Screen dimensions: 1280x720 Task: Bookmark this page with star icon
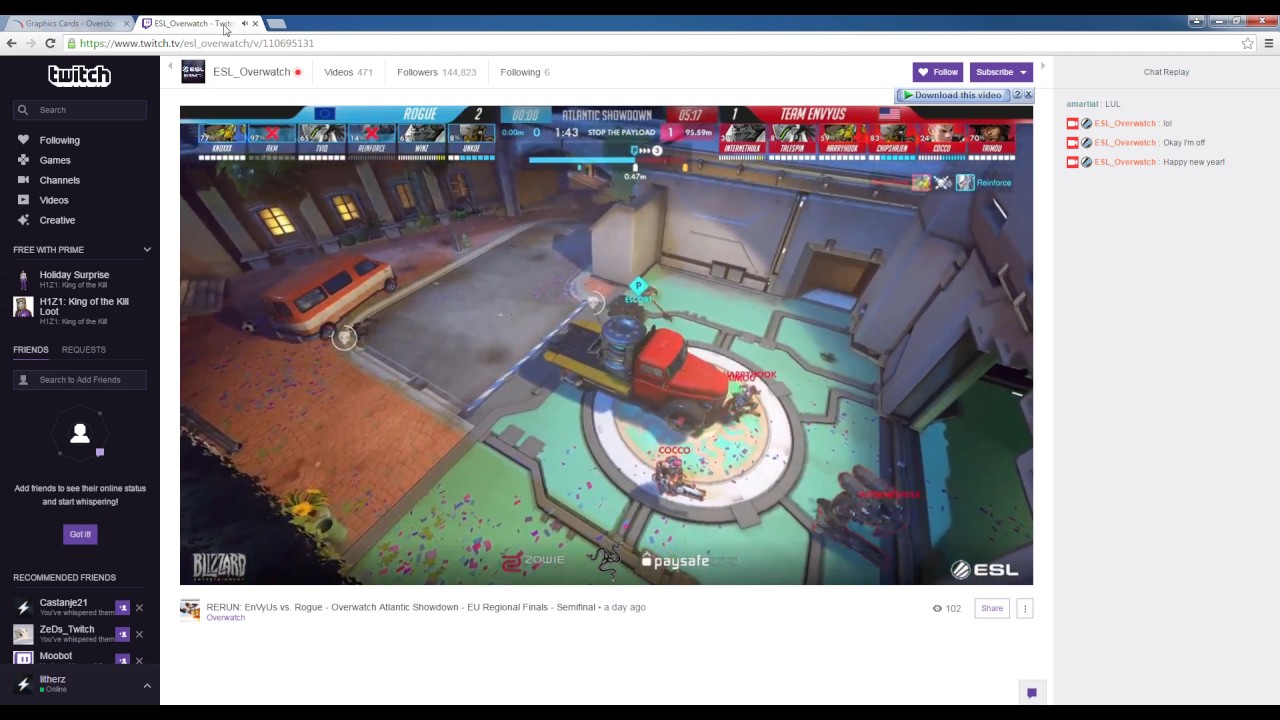coord(1247,43)
